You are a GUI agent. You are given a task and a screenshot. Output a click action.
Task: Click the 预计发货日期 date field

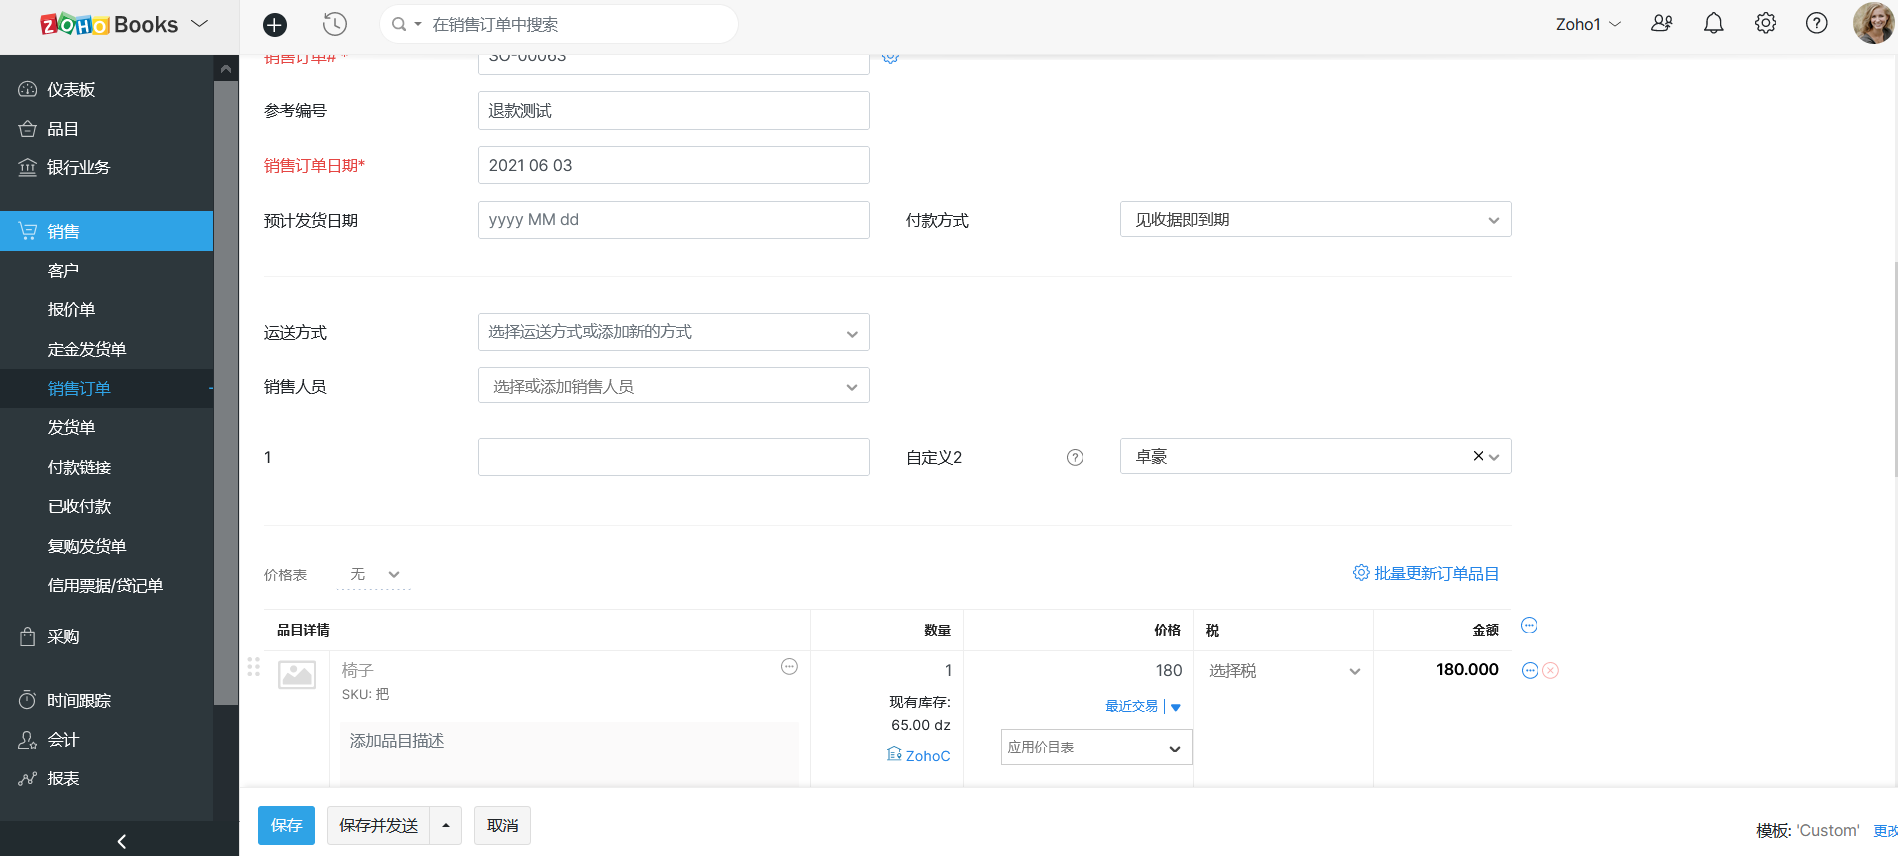pyautogui.click(x=673, y=220)
